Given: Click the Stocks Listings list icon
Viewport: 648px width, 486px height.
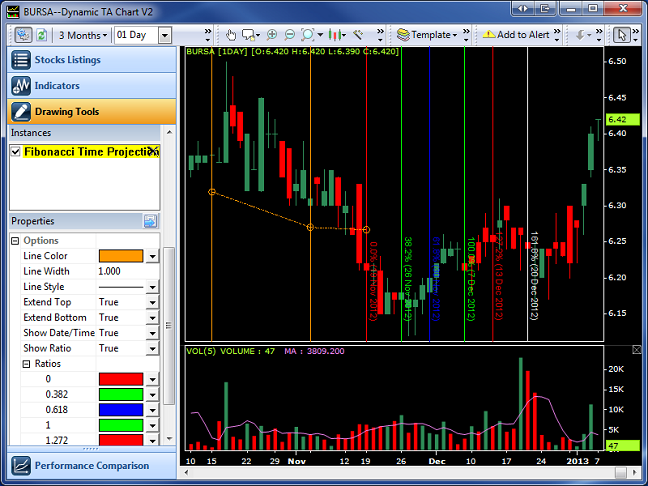Looking at the screenshot, I should (21, 60).
